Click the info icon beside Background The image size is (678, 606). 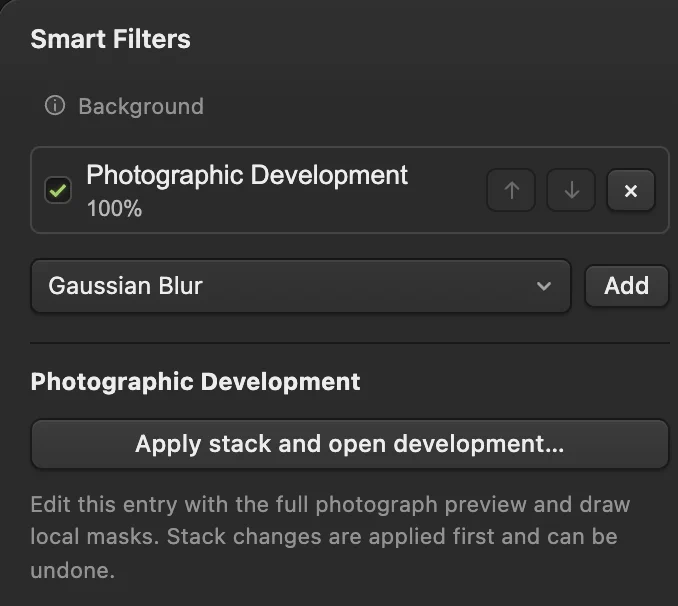coord(55,106)
